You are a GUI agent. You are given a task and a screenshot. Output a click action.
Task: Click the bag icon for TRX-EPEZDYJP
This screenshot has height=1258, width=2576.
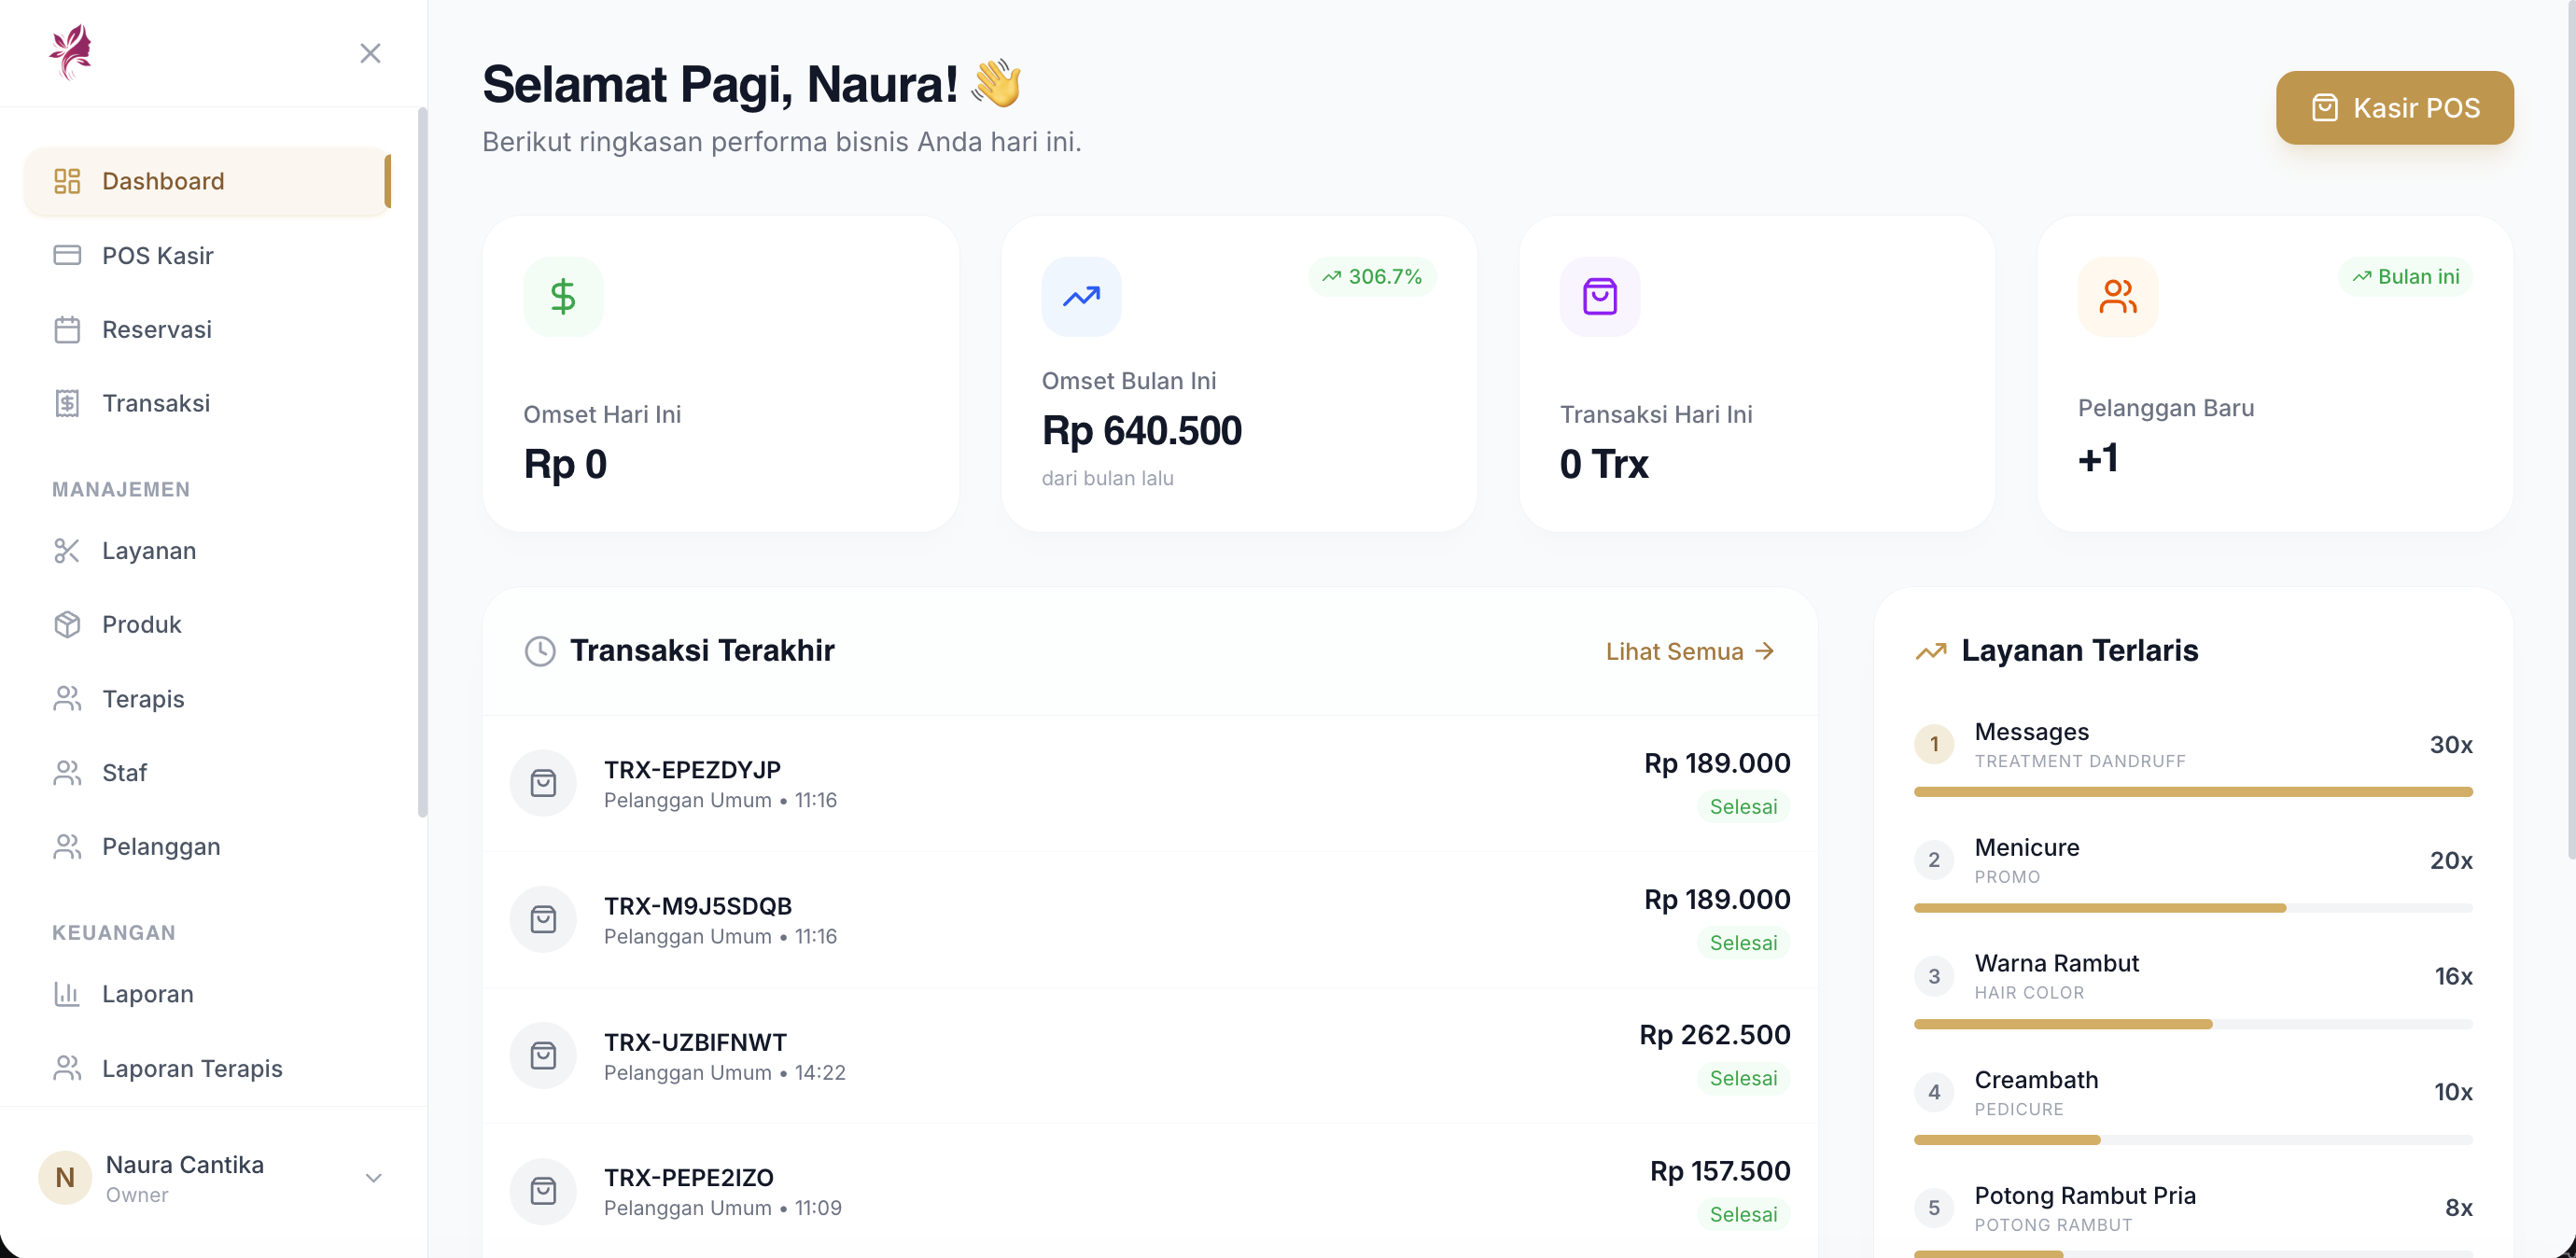[543, 783]
